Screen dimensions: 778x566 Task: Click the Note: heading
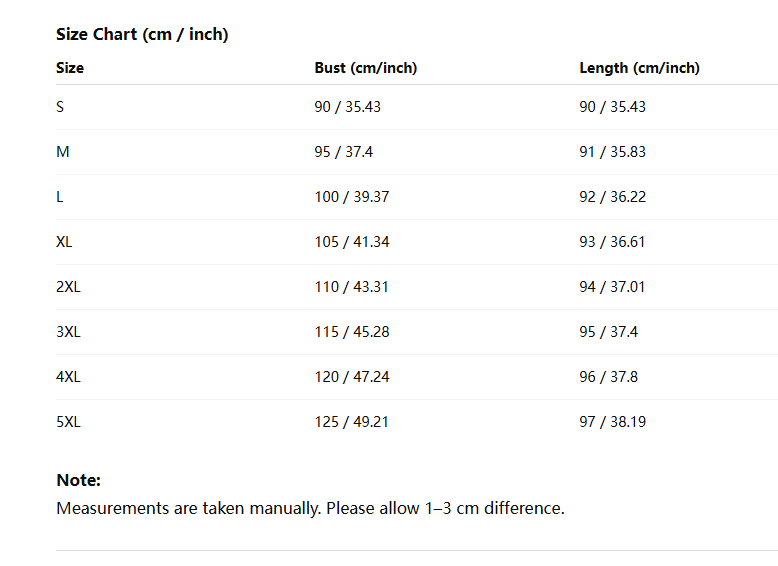[78, 480]
